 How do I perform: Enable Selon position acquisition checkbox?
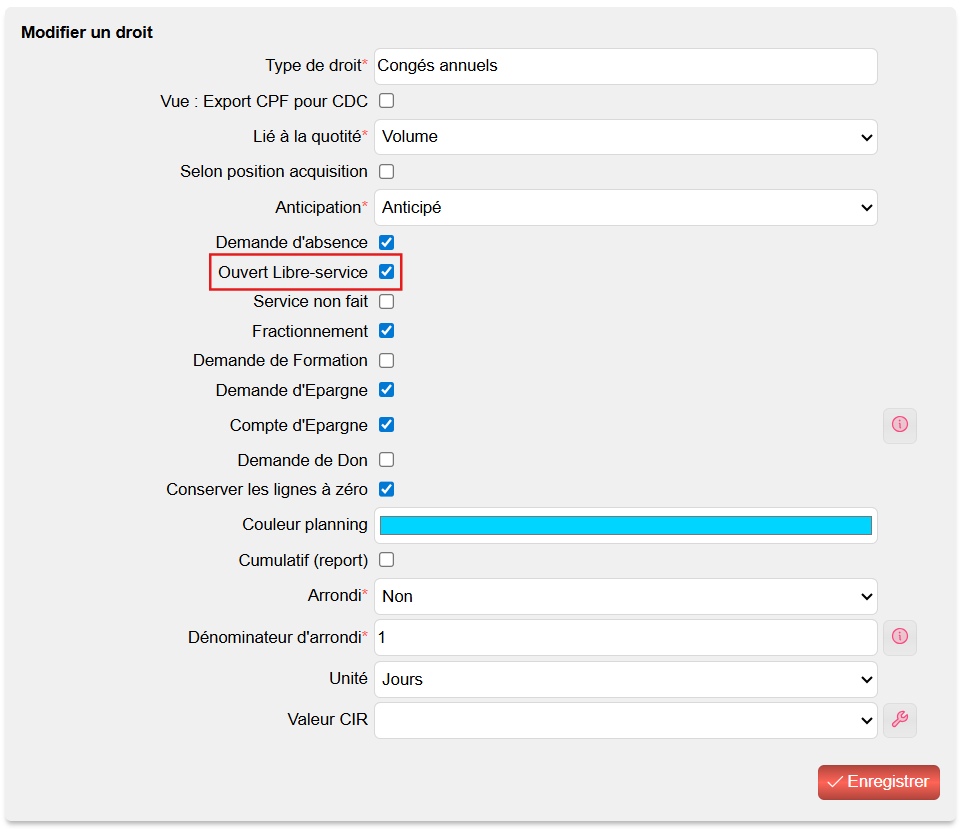(386, 171)
